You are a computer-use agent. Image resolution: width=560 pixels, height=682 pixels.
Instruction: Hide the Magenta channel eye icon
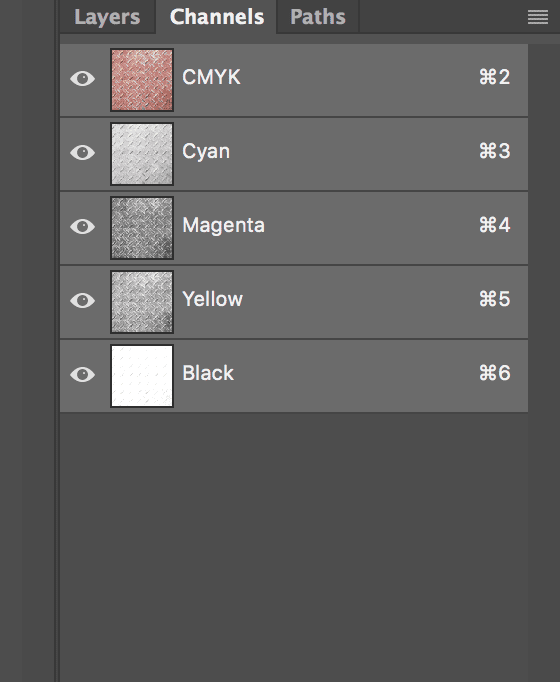tap(83, 227)
